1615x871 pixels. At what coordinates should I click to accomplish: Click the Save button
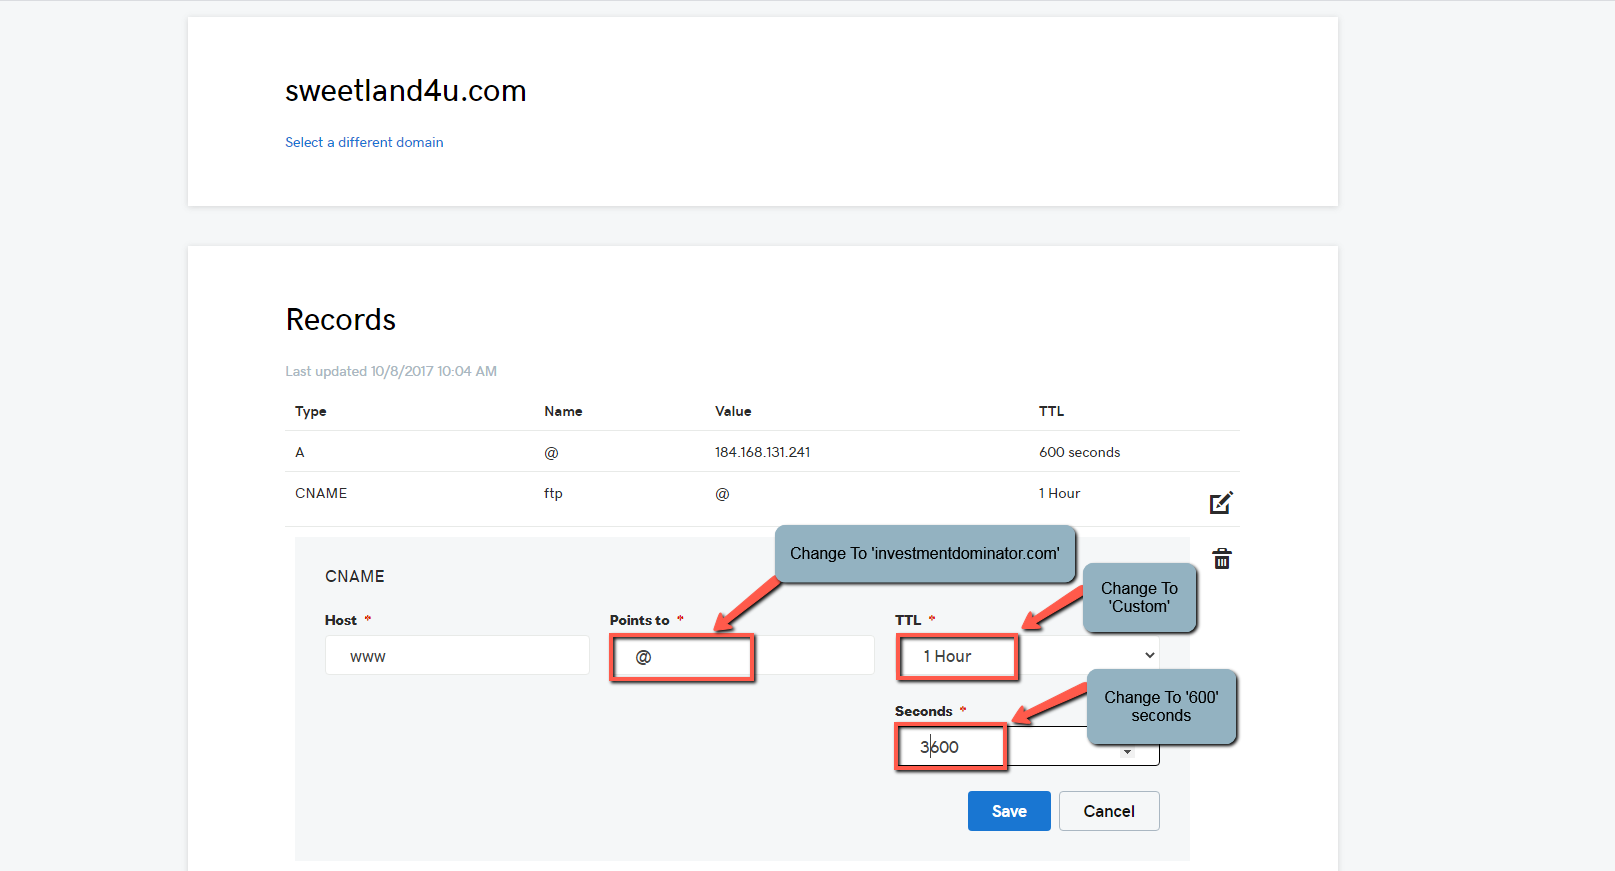(x=1008, y=811)
